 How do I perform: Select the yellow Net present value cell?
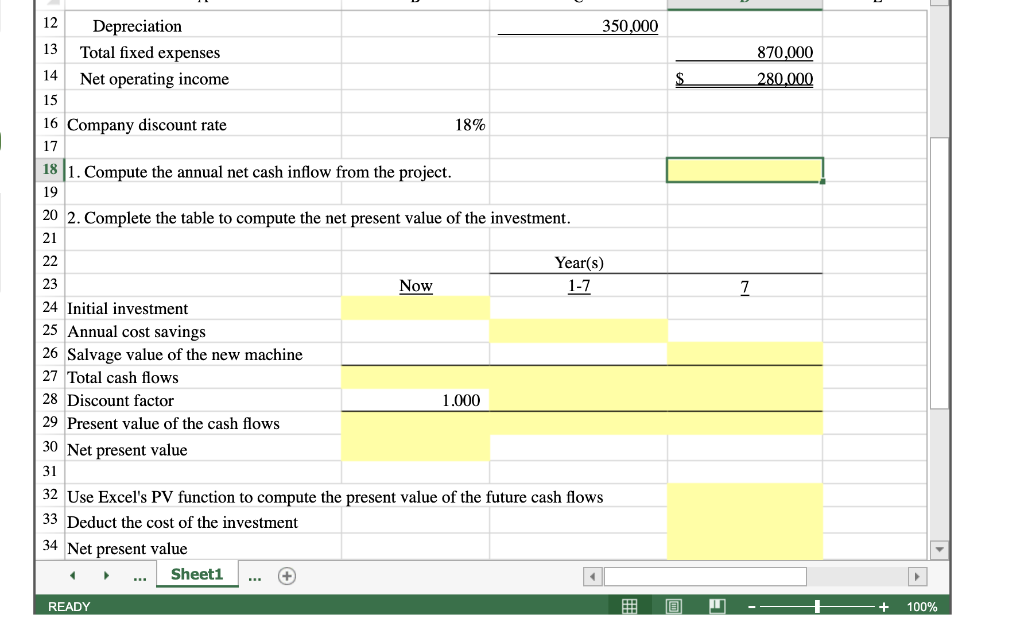pos(416,450)
